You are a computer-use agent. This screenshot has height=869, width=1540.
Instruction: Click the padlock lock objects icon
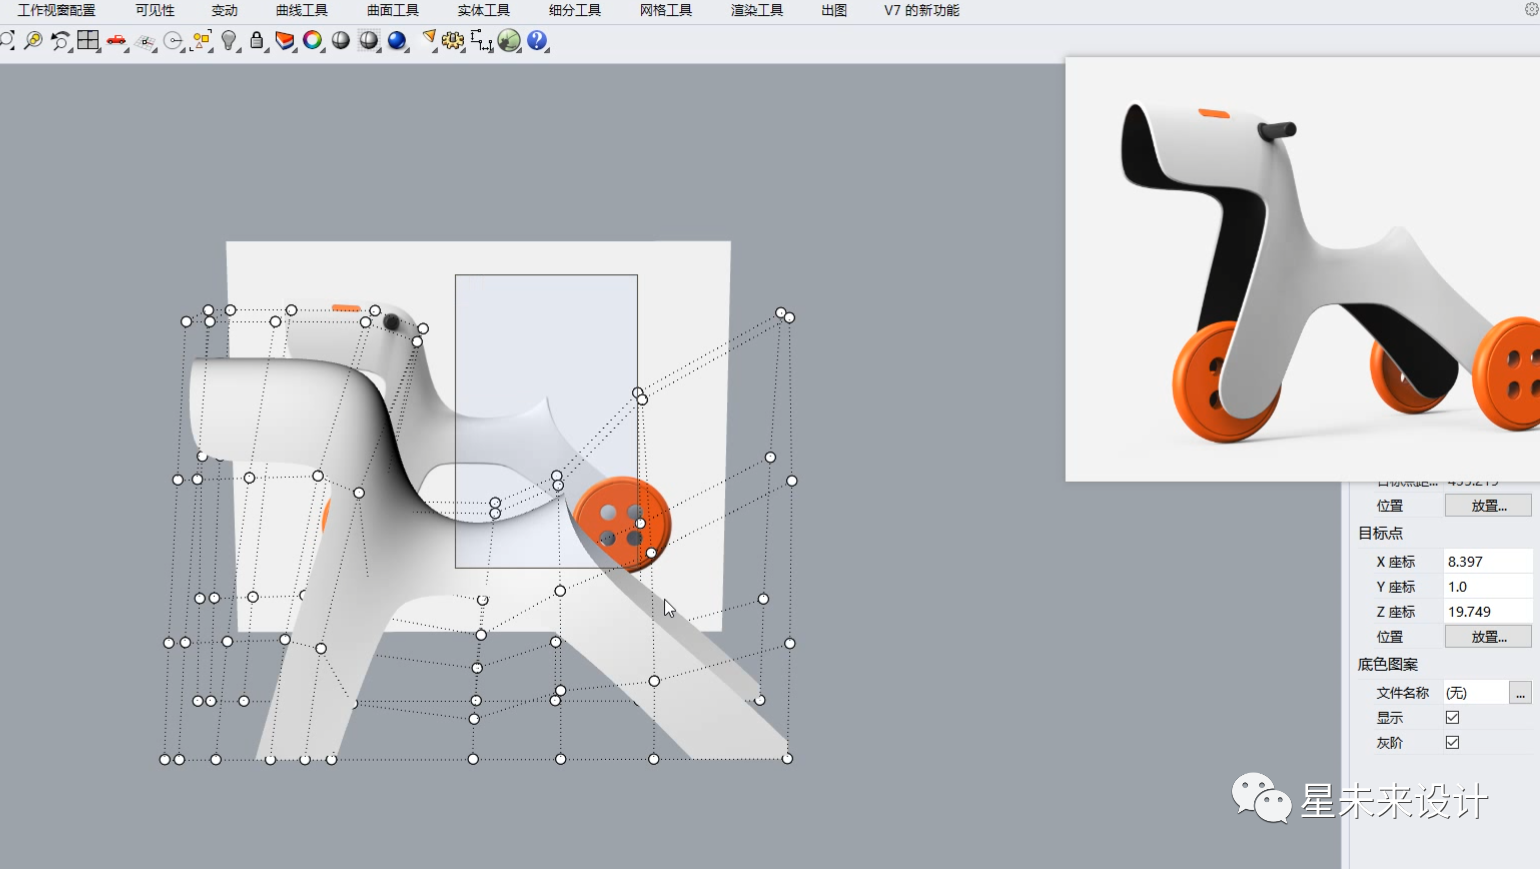[257, 41]
